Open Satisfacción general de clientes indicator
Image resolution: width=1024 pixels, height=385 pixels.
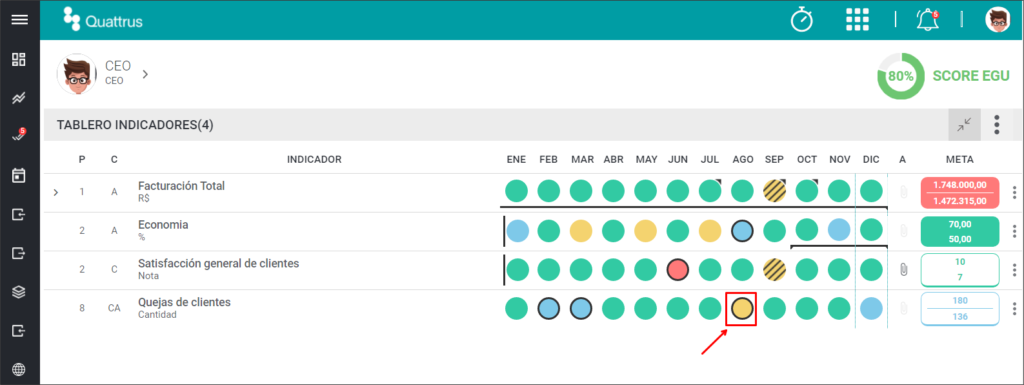[x=218, y=264]
